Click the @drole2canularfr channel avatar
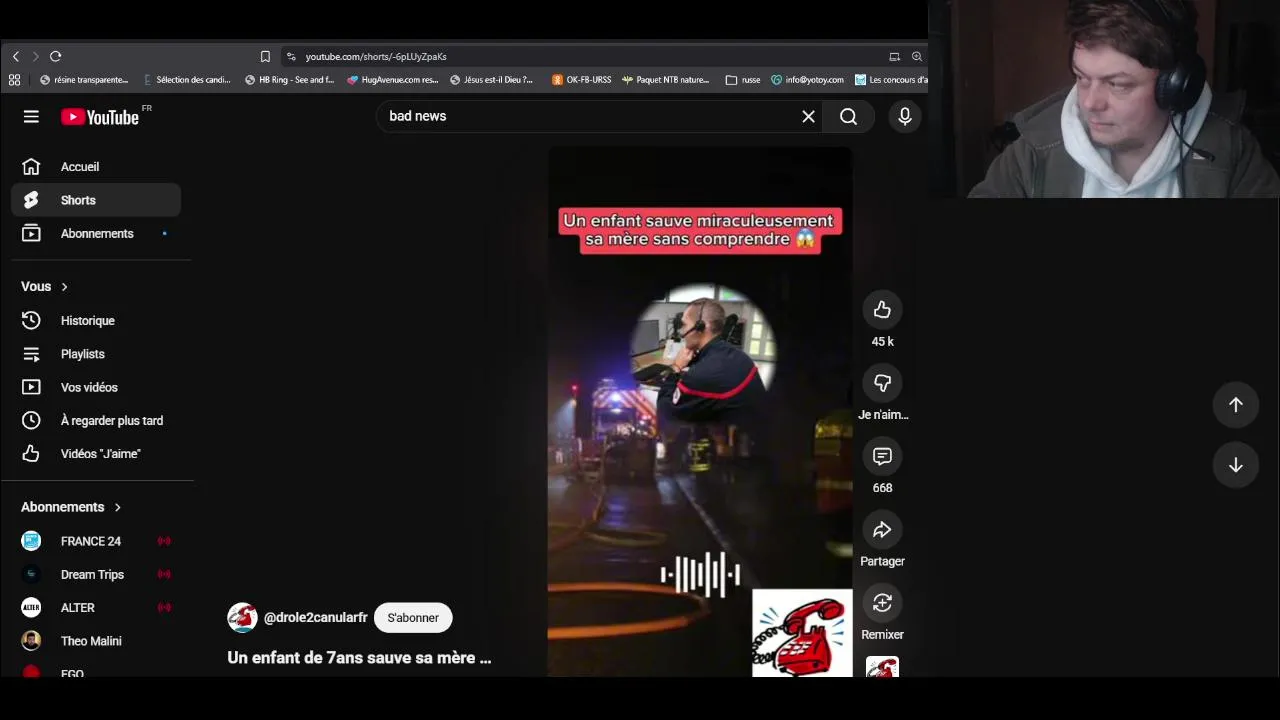 242,618
